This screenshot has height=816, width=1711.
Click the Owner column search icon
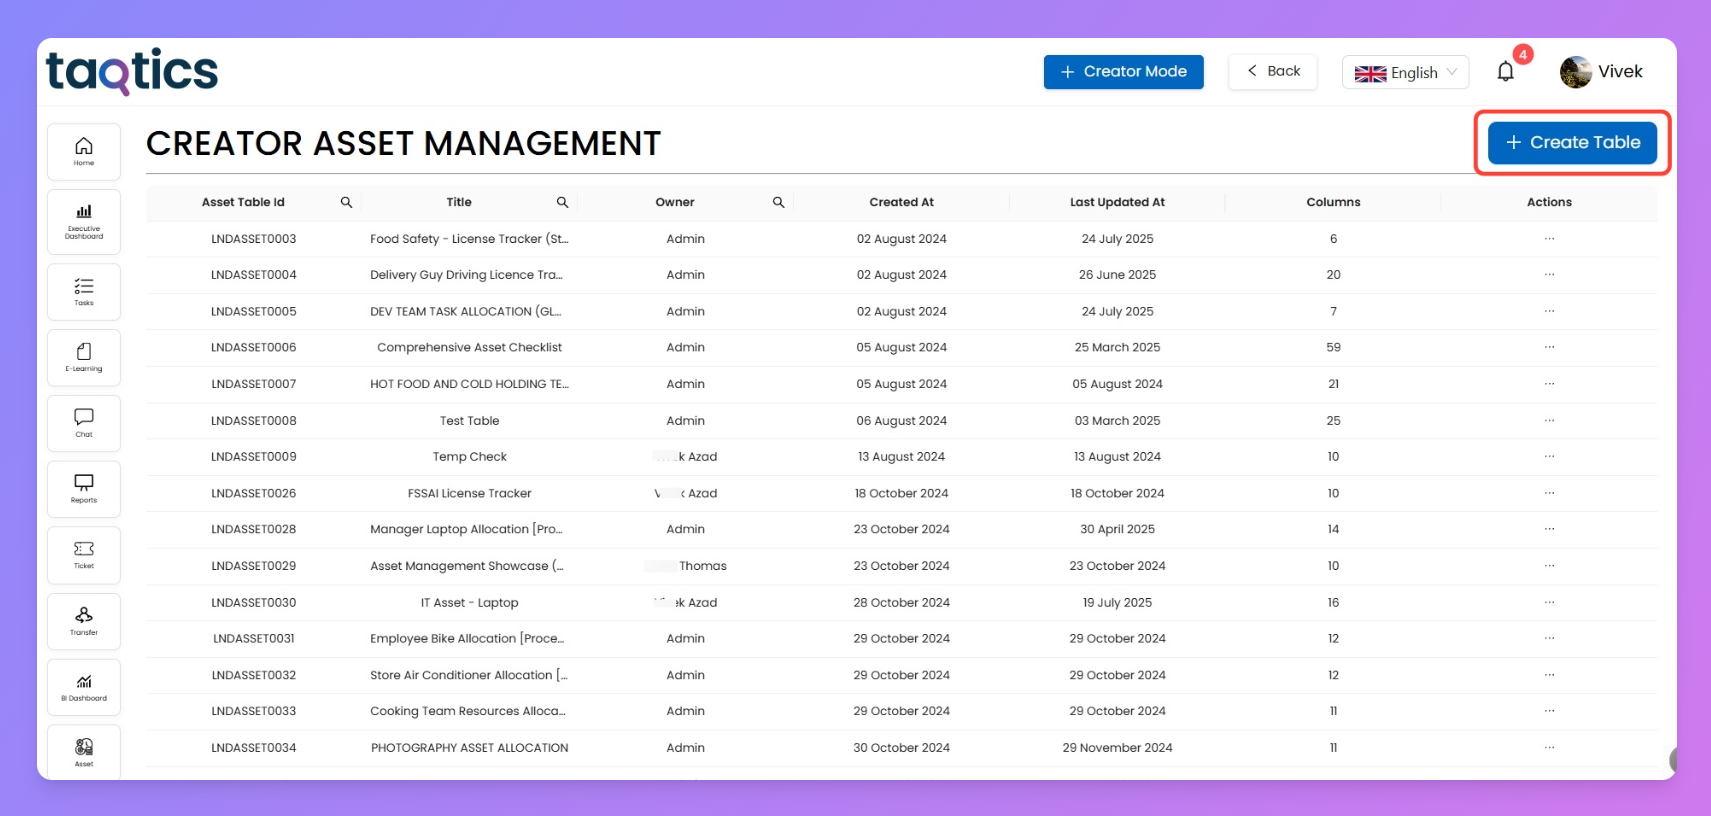click(778, 202)
